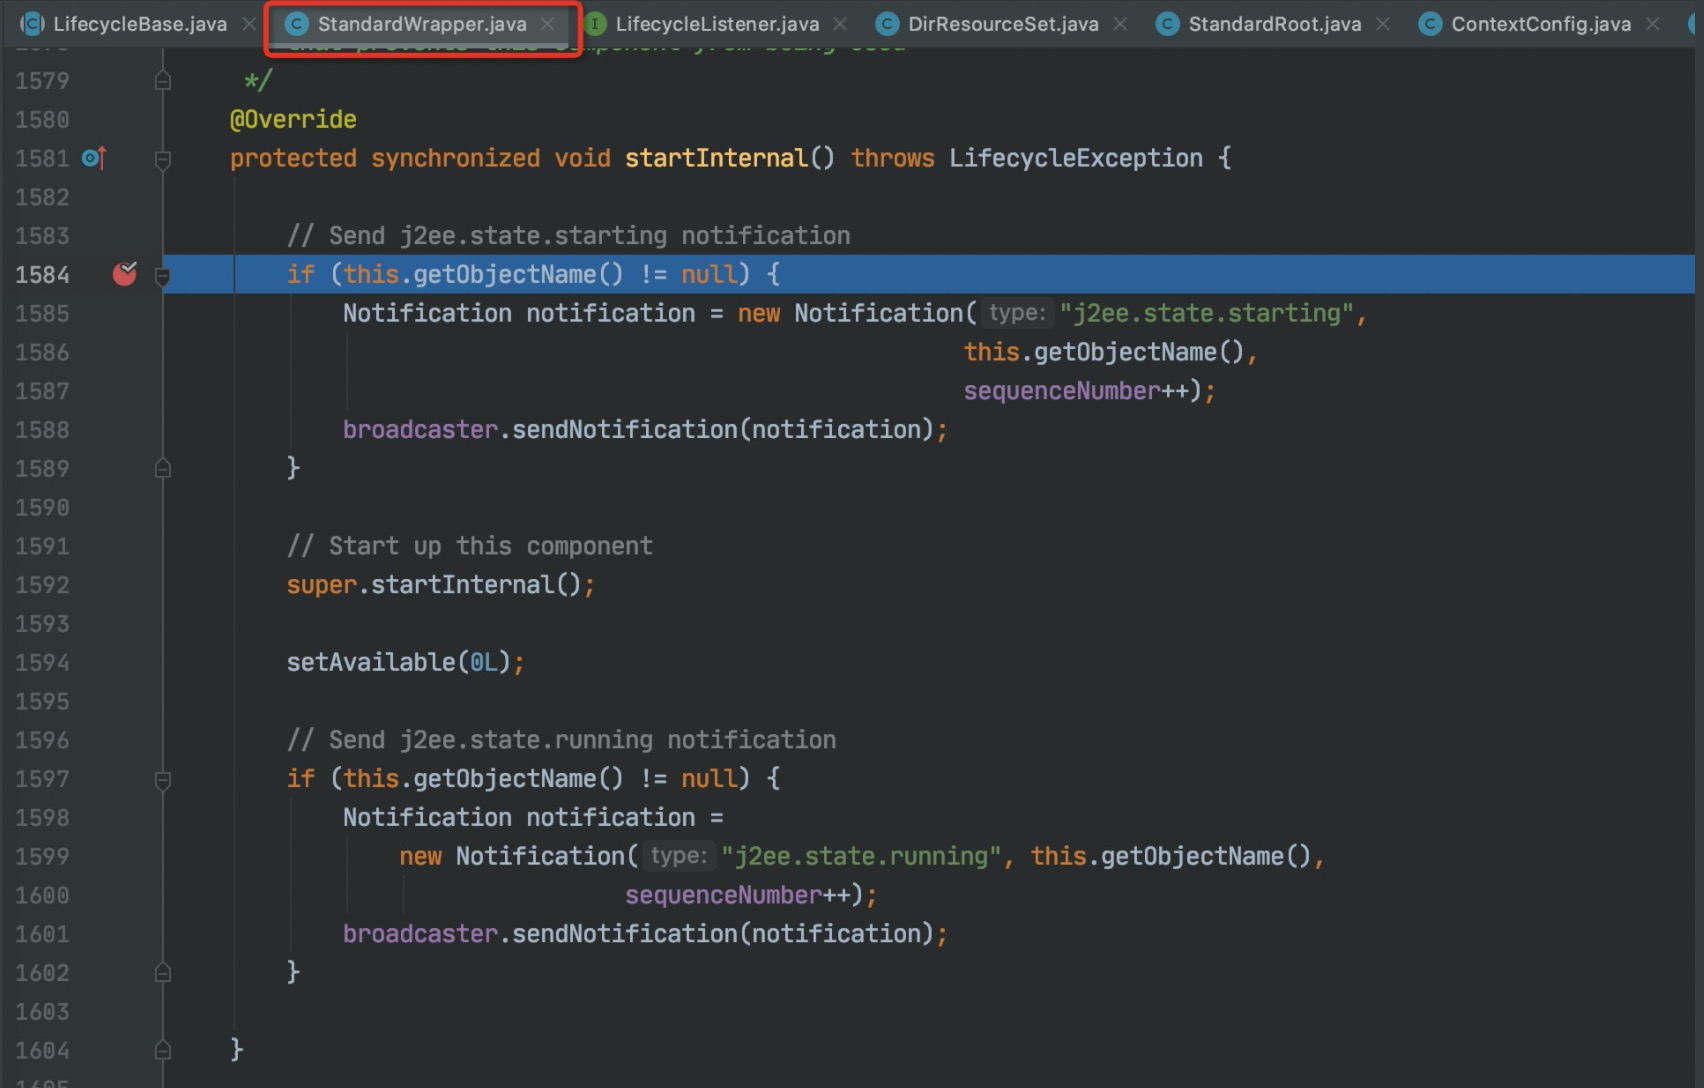Click the class icon on ContextConfig.java tab
This screenshot has width=1704, height=1088.
[1430, 24]
